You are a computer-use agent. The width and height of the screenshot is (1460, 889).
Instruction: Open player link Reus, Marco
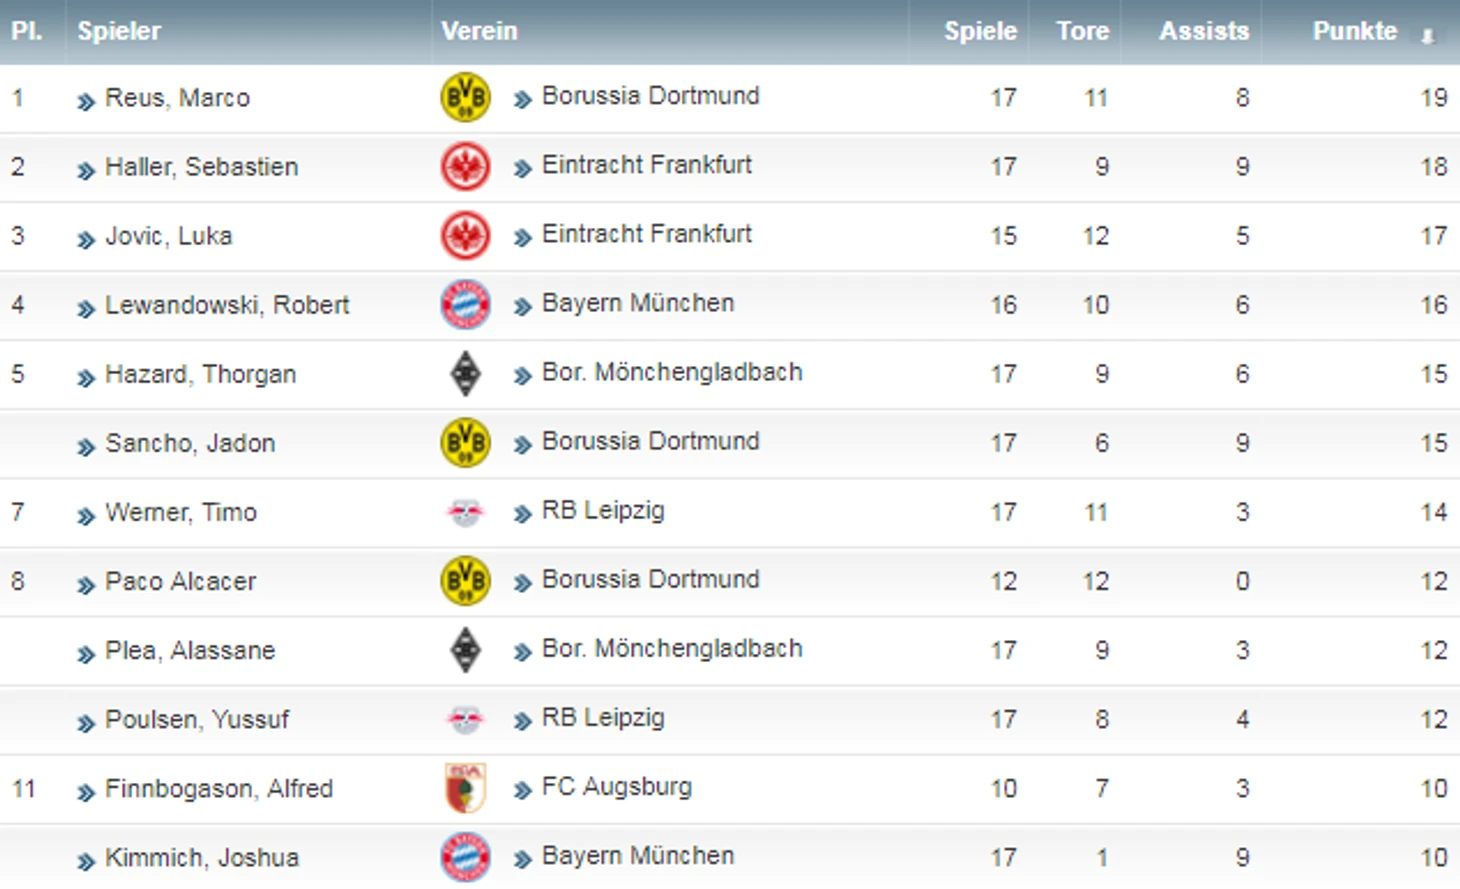coord(177,98)
